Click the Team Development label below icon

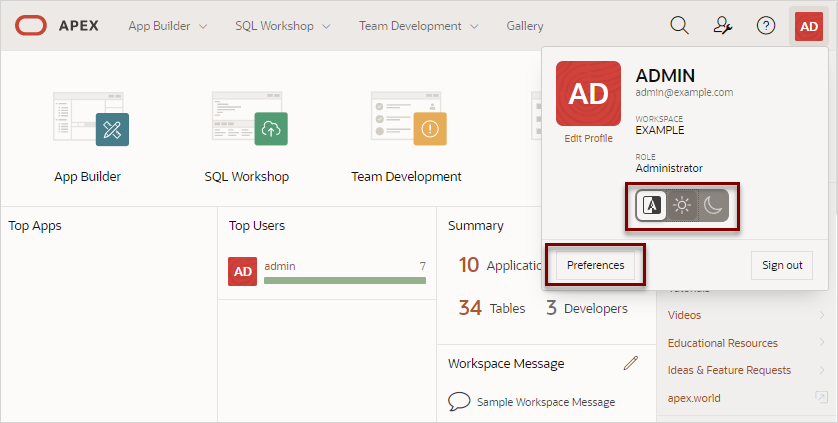click(406, 176)
